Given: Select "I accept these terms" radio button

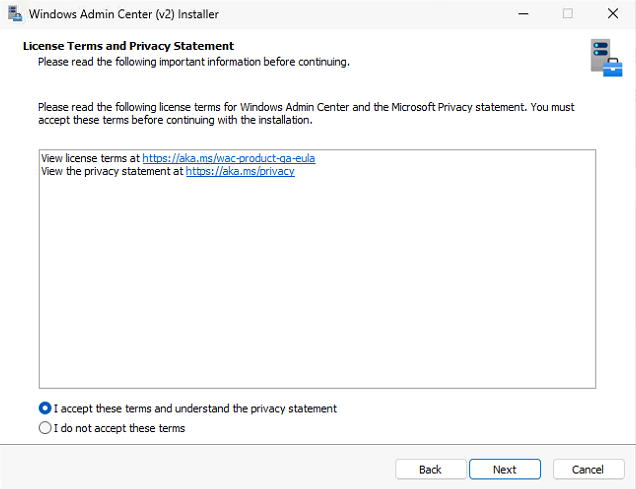Looking at the screenshot, I should pyautogui.click(x=45, y=408).
